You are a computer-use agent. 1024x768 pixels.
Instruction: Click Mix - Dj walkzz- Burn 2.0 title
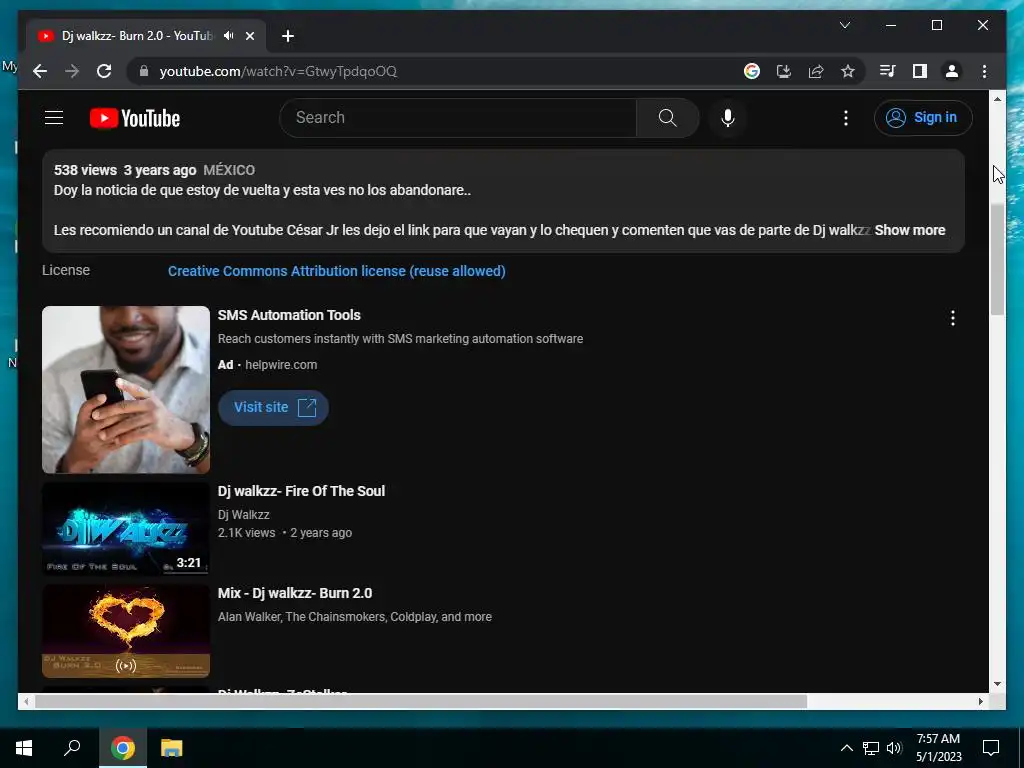pyautogui.click(x=295, y=593)
